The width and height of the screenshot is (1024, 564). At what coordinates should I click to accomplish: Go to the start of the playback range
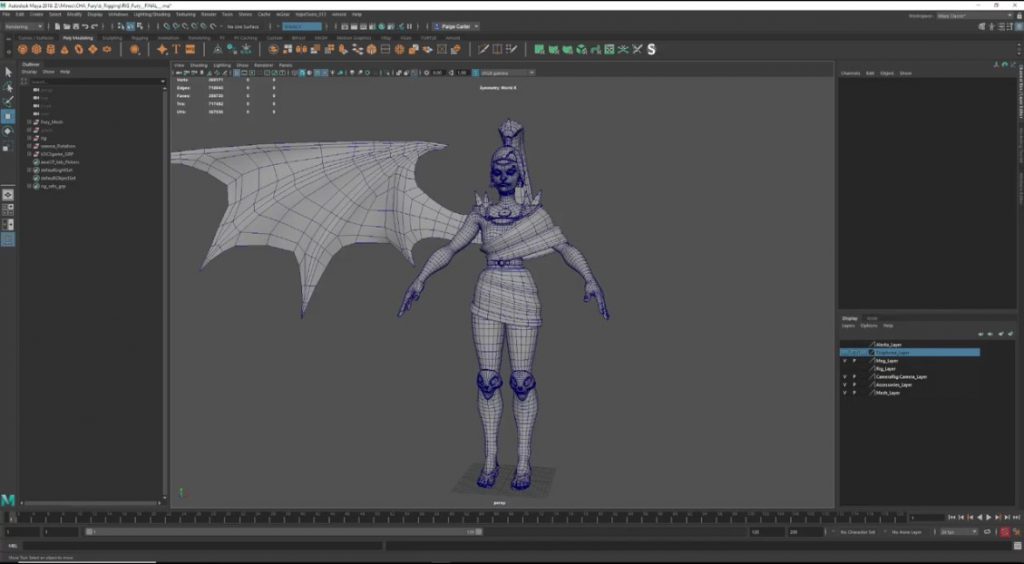click(x=952, y=517)
